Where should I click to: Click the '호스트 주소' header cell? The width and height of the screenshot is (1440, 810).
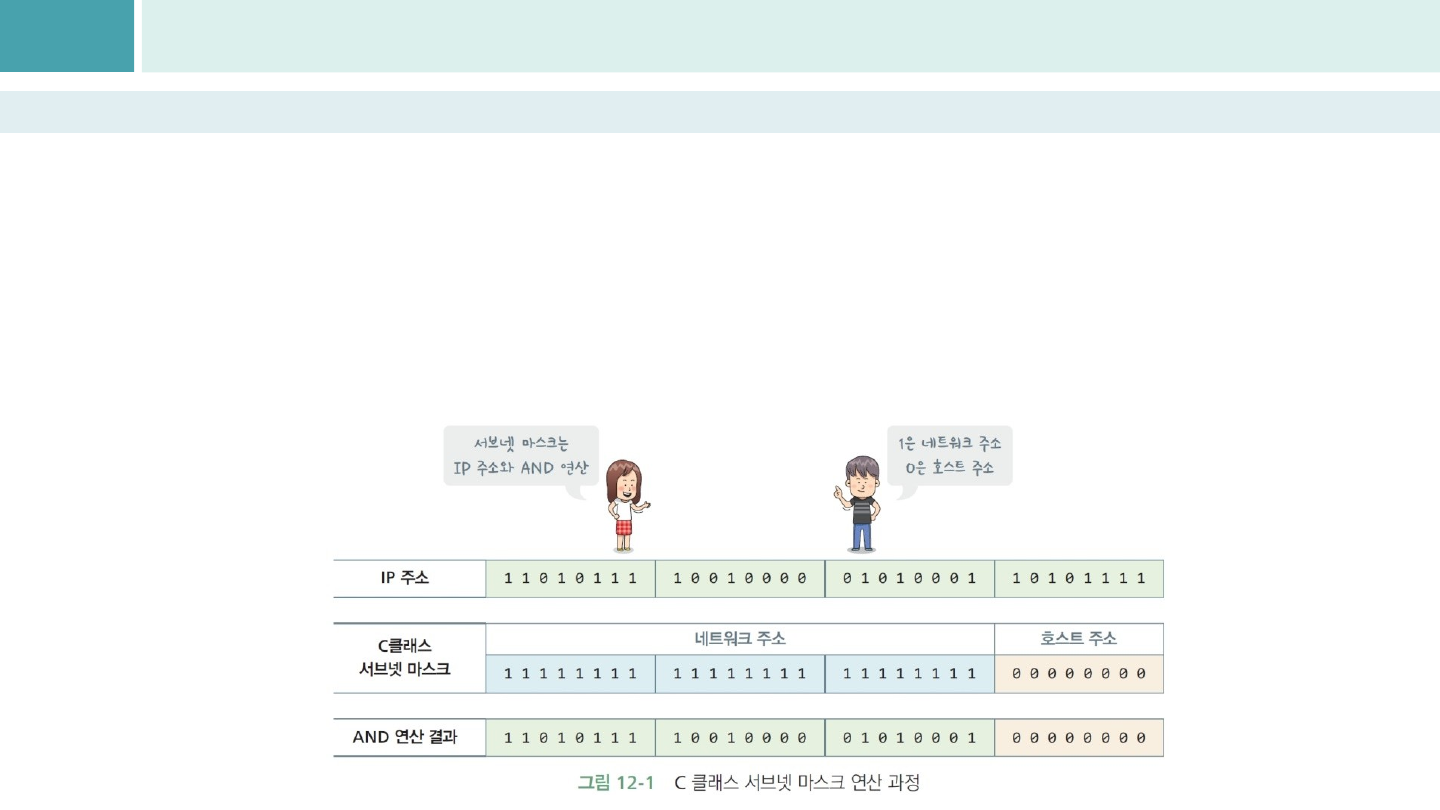(1079, 638)
